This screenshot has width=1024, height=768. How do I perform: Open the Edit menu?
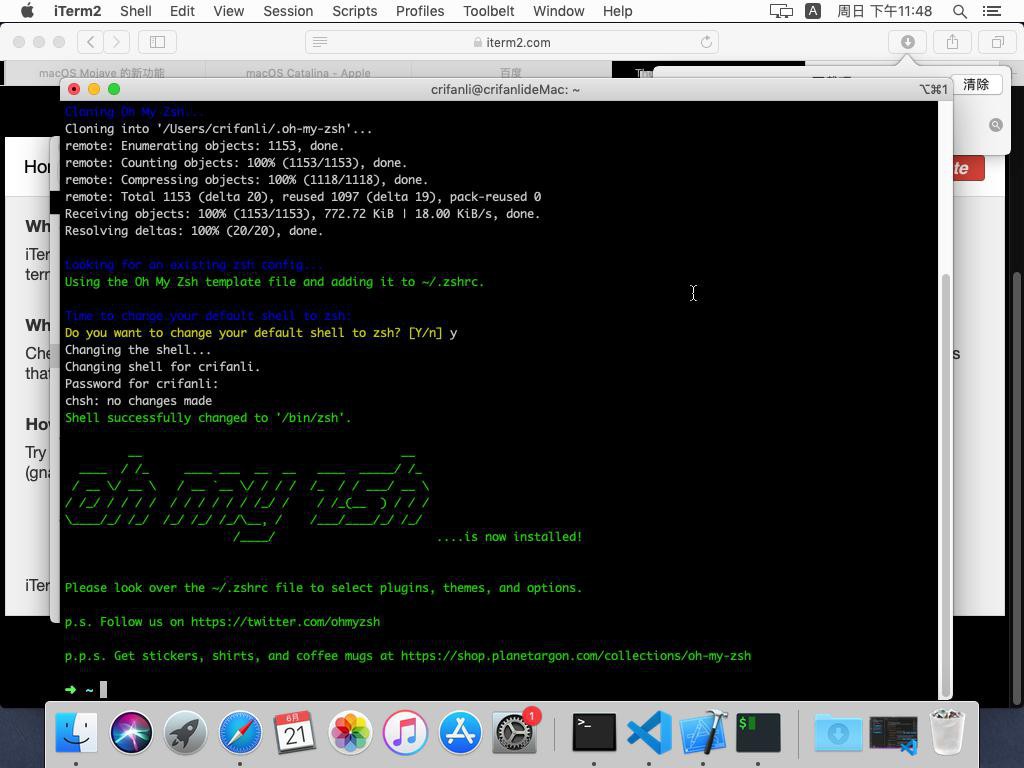182,11
